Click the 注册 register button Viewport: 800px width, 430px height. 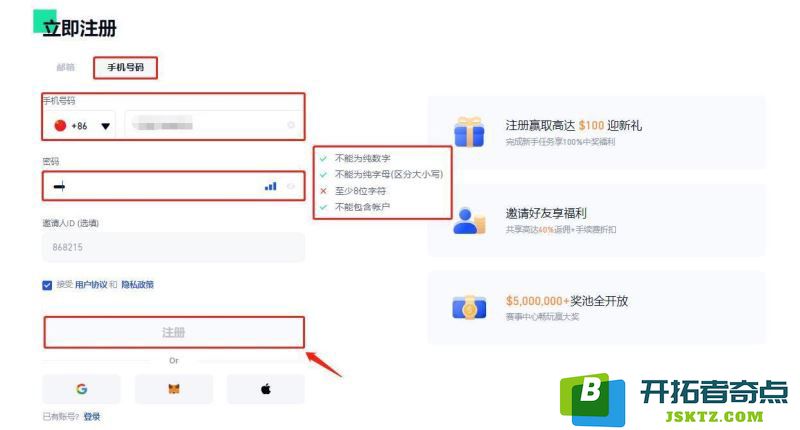(x=174, y=333)
